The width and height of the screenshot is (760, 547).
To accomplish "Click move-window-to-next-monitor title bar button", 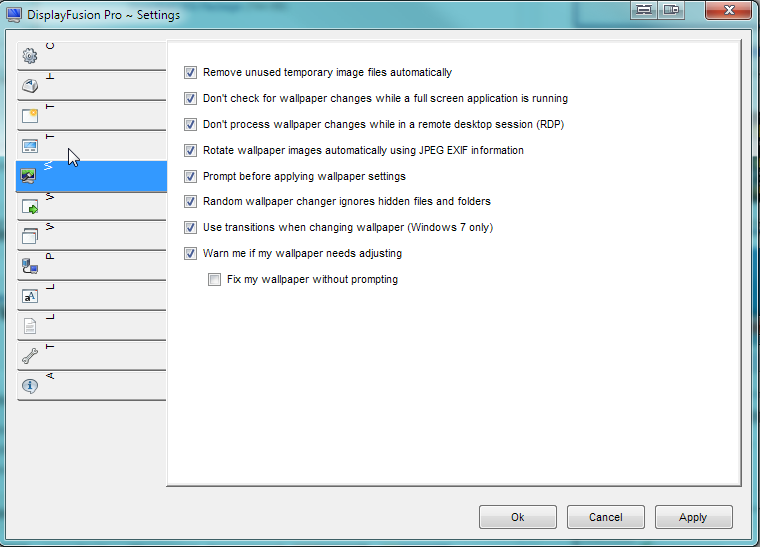I will click(671, 9).
